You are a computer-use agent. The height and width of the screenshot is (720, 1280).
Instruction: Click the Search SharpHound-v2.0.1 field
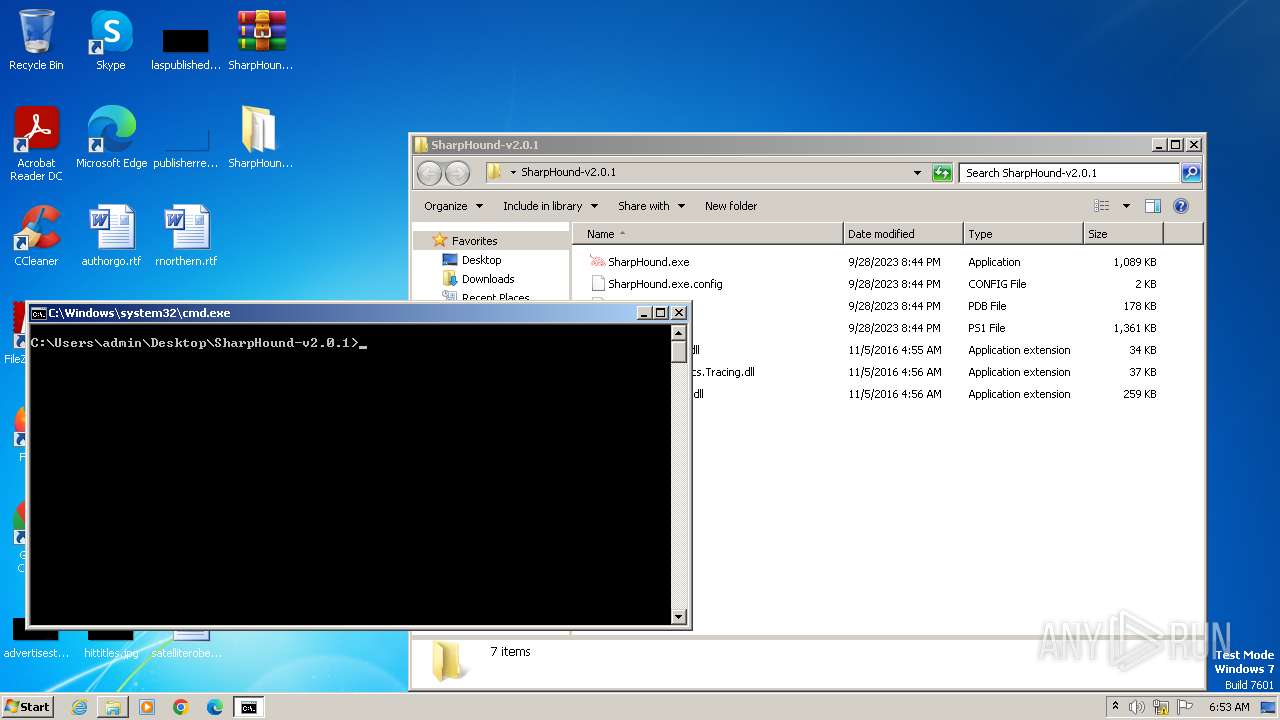tap(1069, 173)
